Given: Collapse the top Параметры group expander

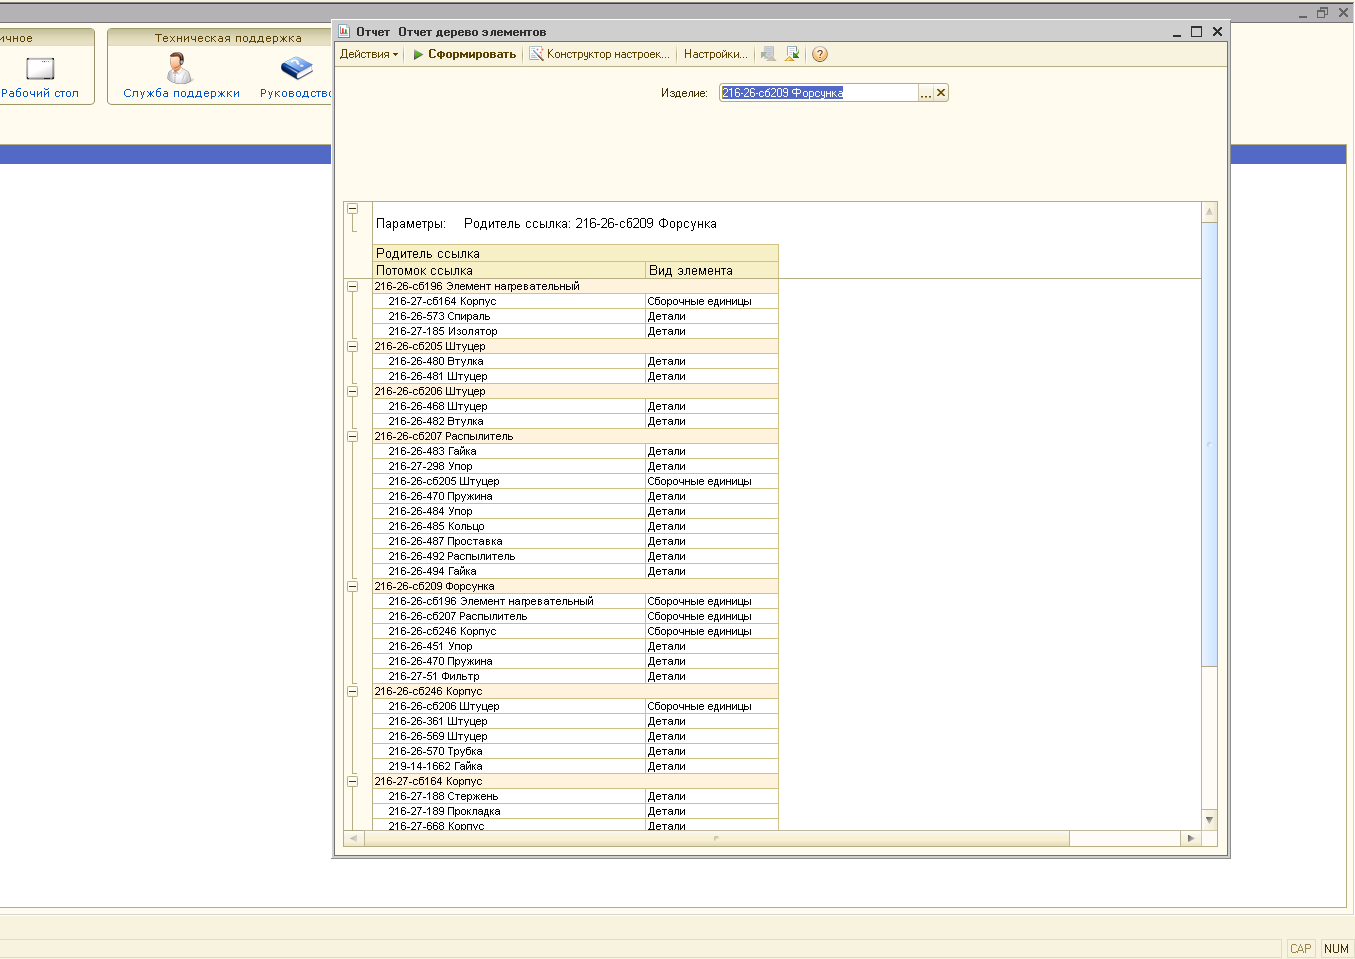Looking at the screenshot, I should point(352,209).
